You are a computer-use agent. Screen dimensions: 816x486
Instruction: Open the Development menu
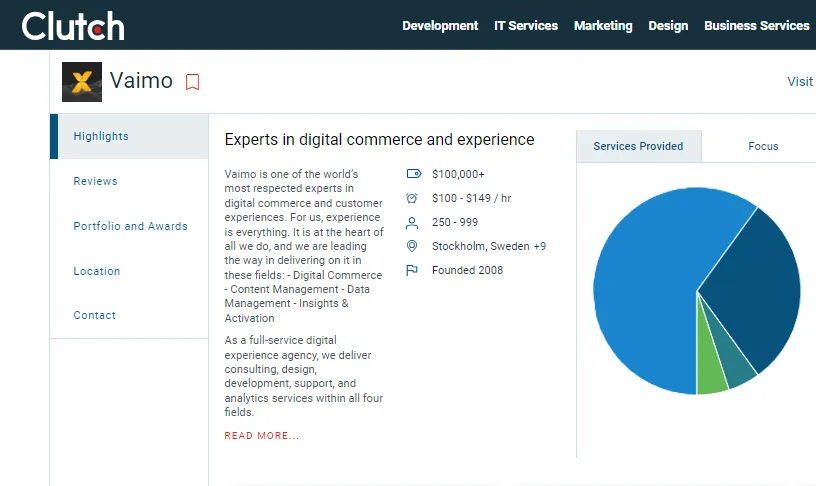point(440,25)
